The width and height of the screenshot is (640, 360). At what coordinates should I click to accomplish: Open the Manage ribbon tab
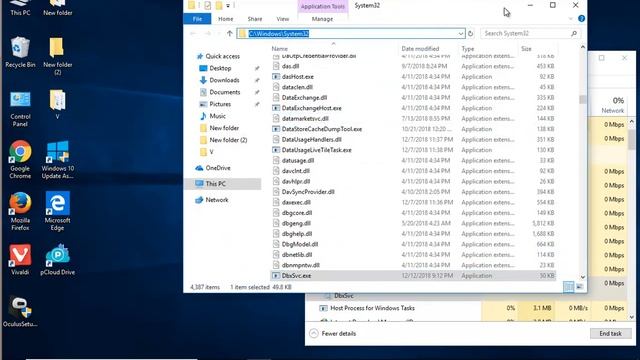point(322,19)
